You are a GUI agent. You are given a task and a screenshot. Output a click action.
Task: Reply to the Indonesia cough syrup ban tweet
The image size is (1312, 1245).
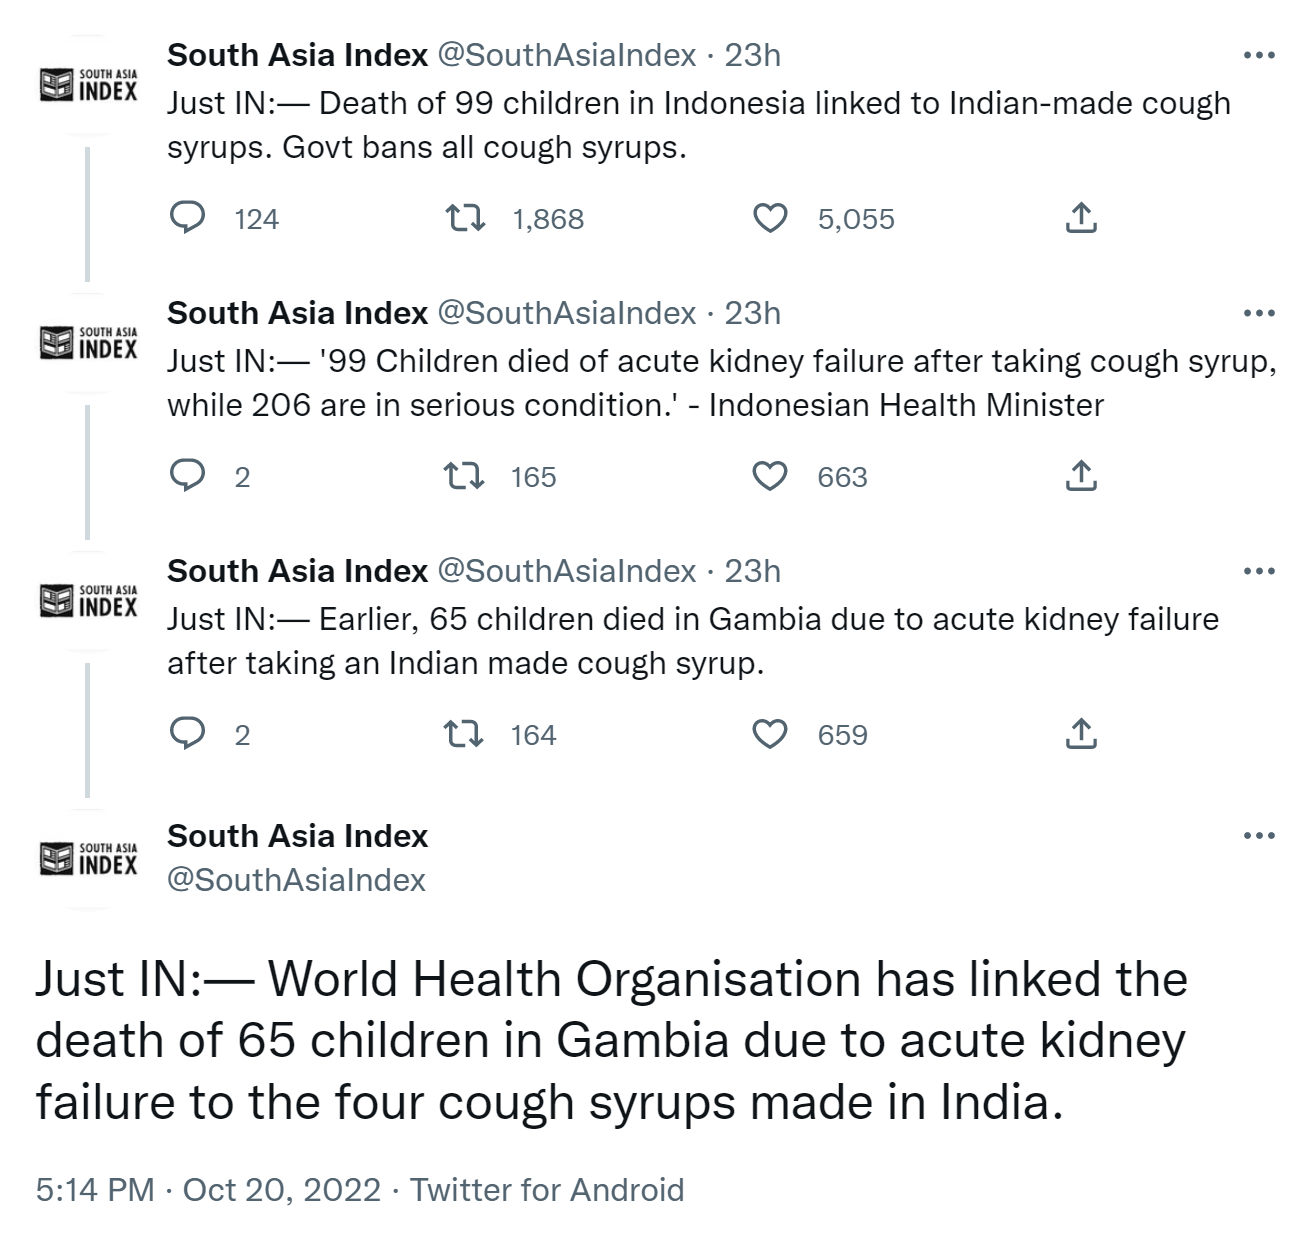187,218
